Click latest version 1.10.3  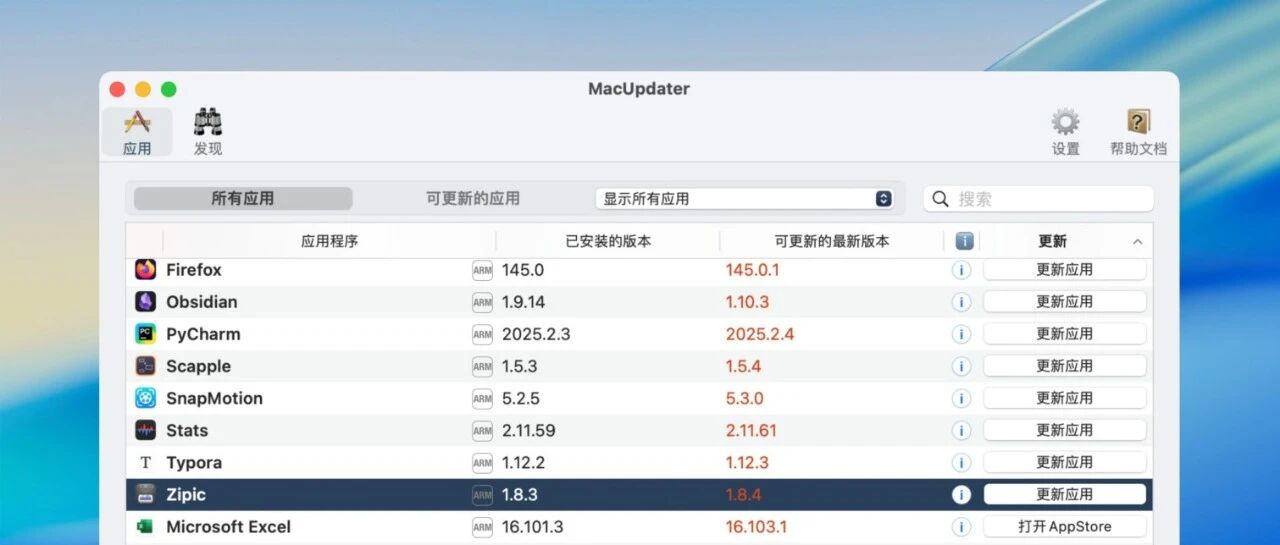tap(747, 302)
